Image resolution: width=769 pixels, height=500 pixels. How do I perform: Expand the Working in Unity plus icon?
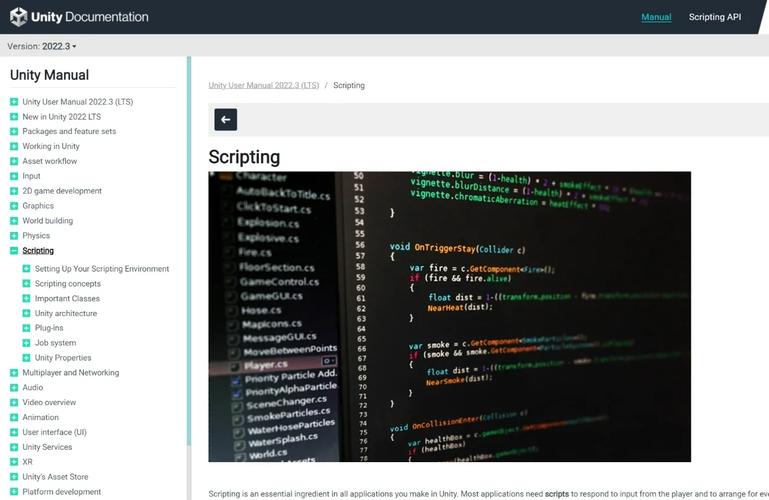[14, 146]
